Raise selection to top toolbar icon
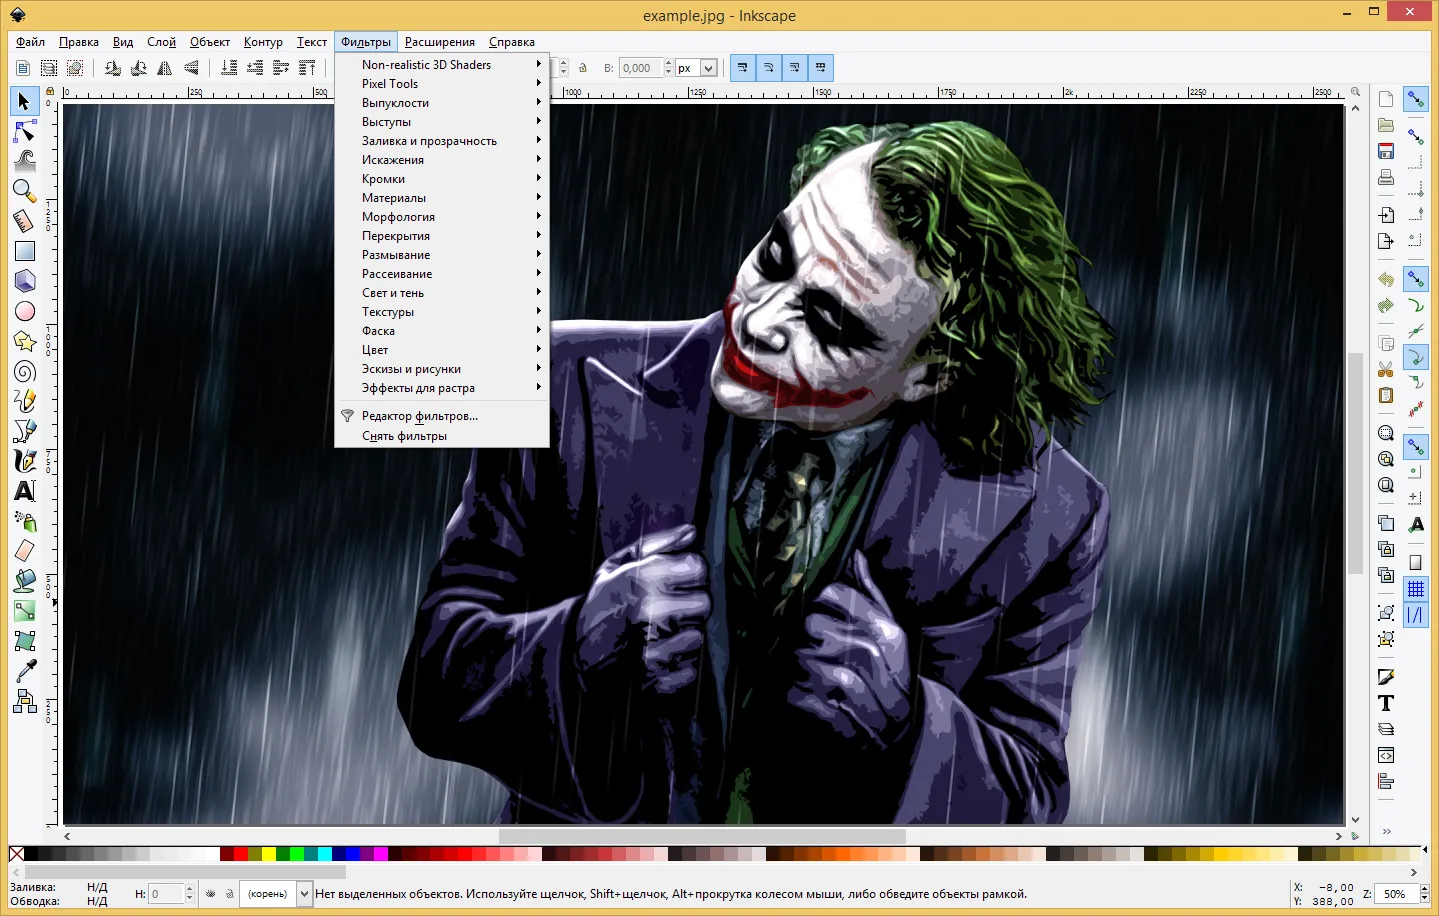This screenshot has height=916, width=1439. point(307,68)
